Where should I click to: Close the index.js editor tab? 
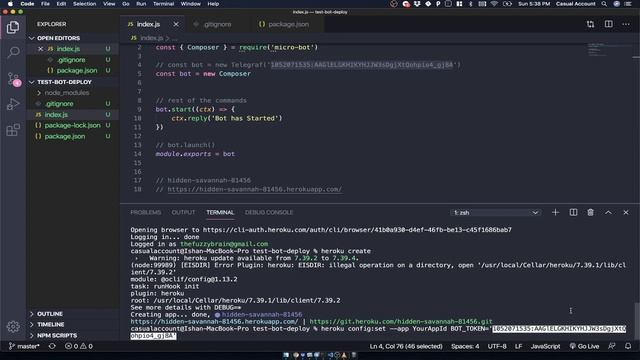pos(176,24)
